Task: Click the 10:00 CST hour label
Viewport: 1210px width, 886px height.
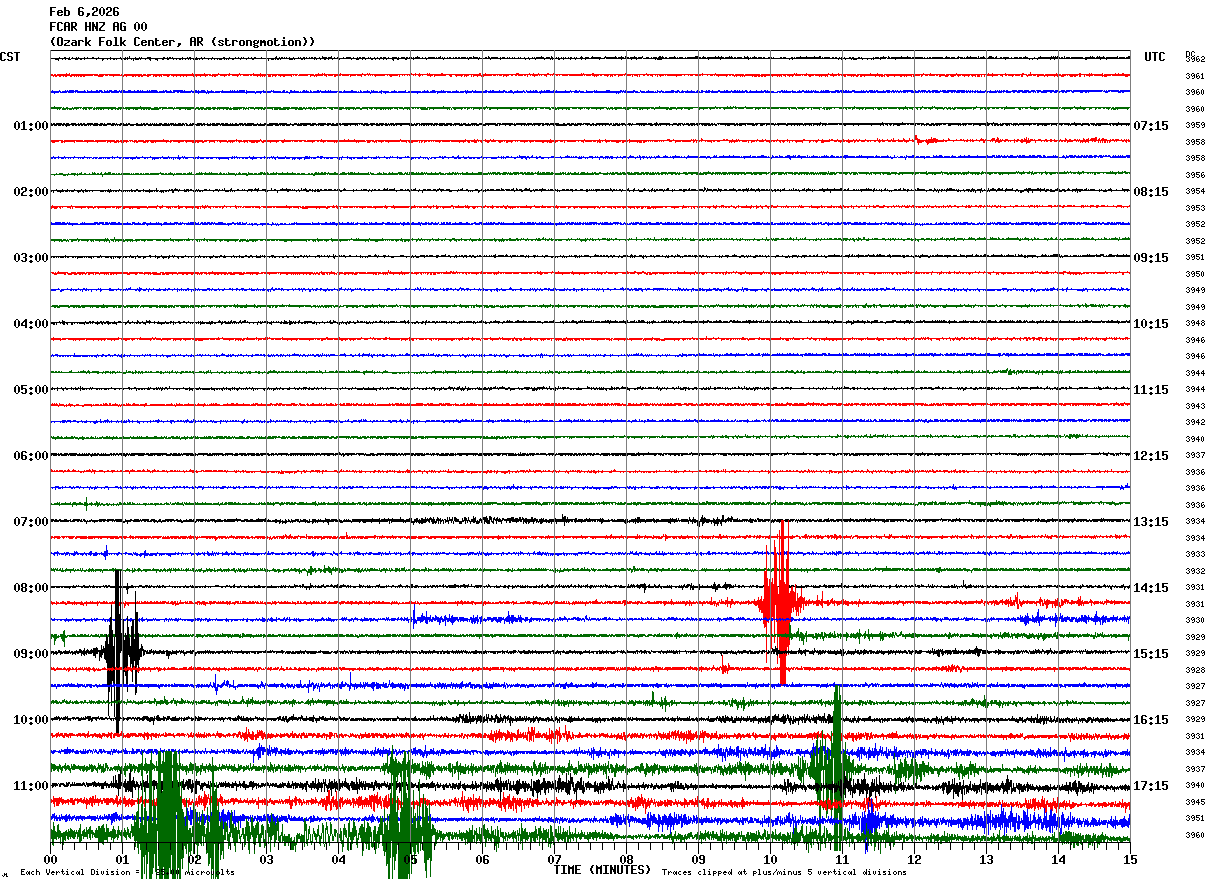Action: coord(31,720)
